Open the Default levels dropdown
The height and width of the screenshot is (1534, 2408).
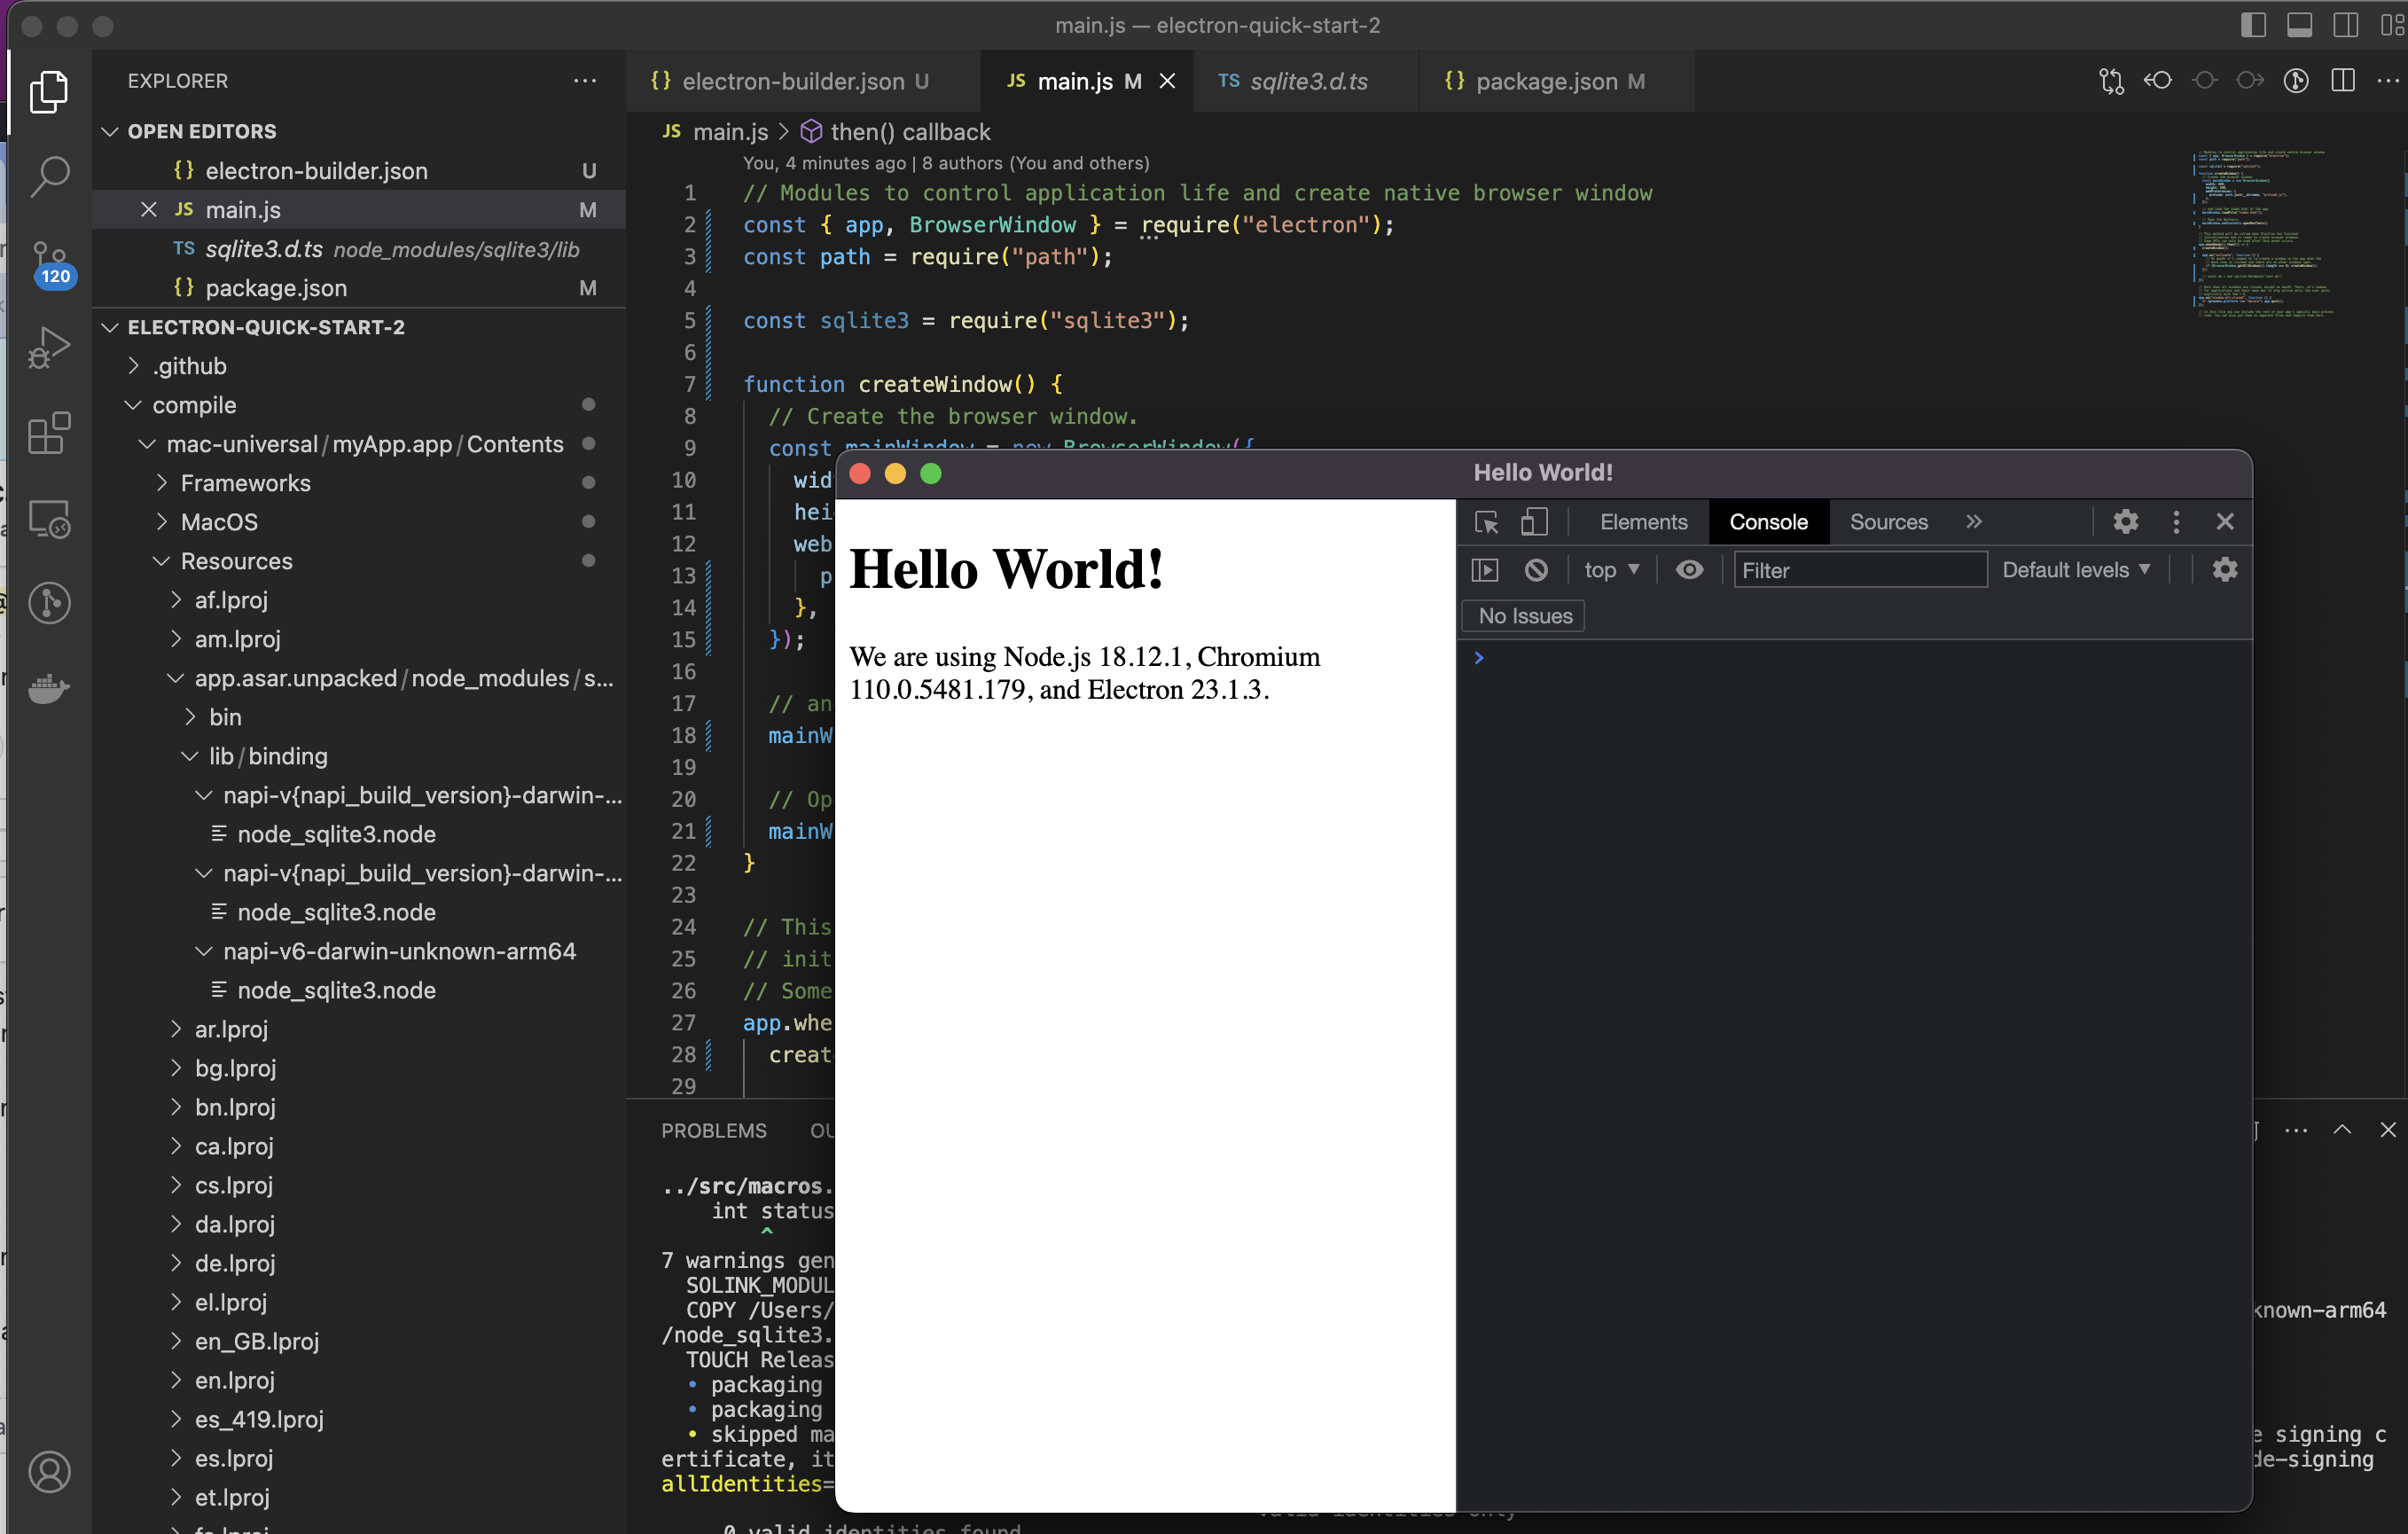2076,569
